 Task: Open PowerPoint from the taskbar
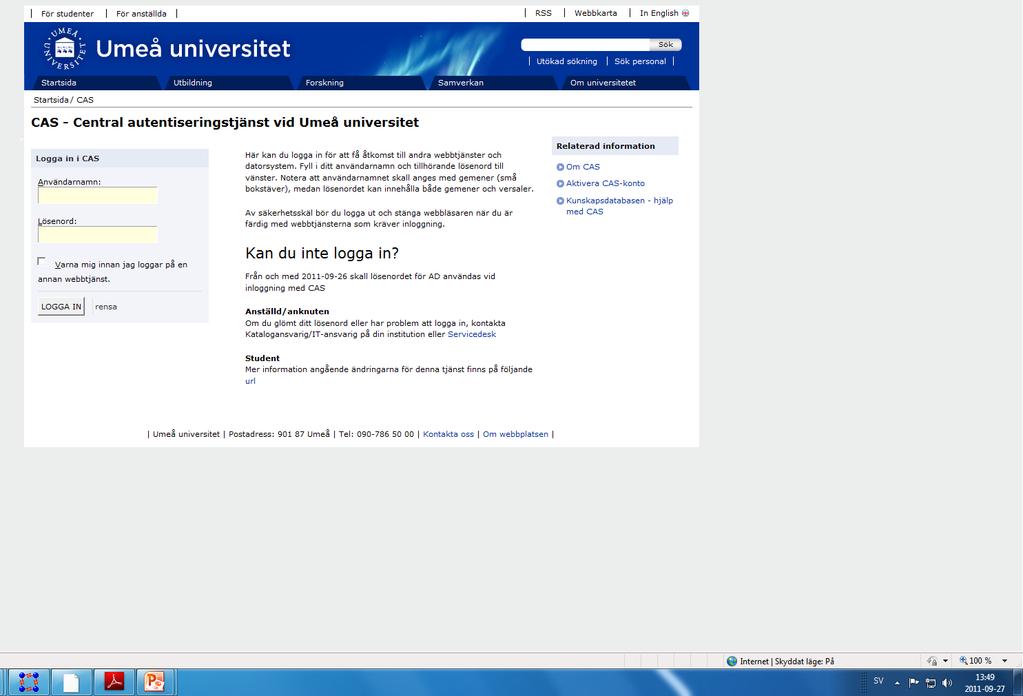154,682
